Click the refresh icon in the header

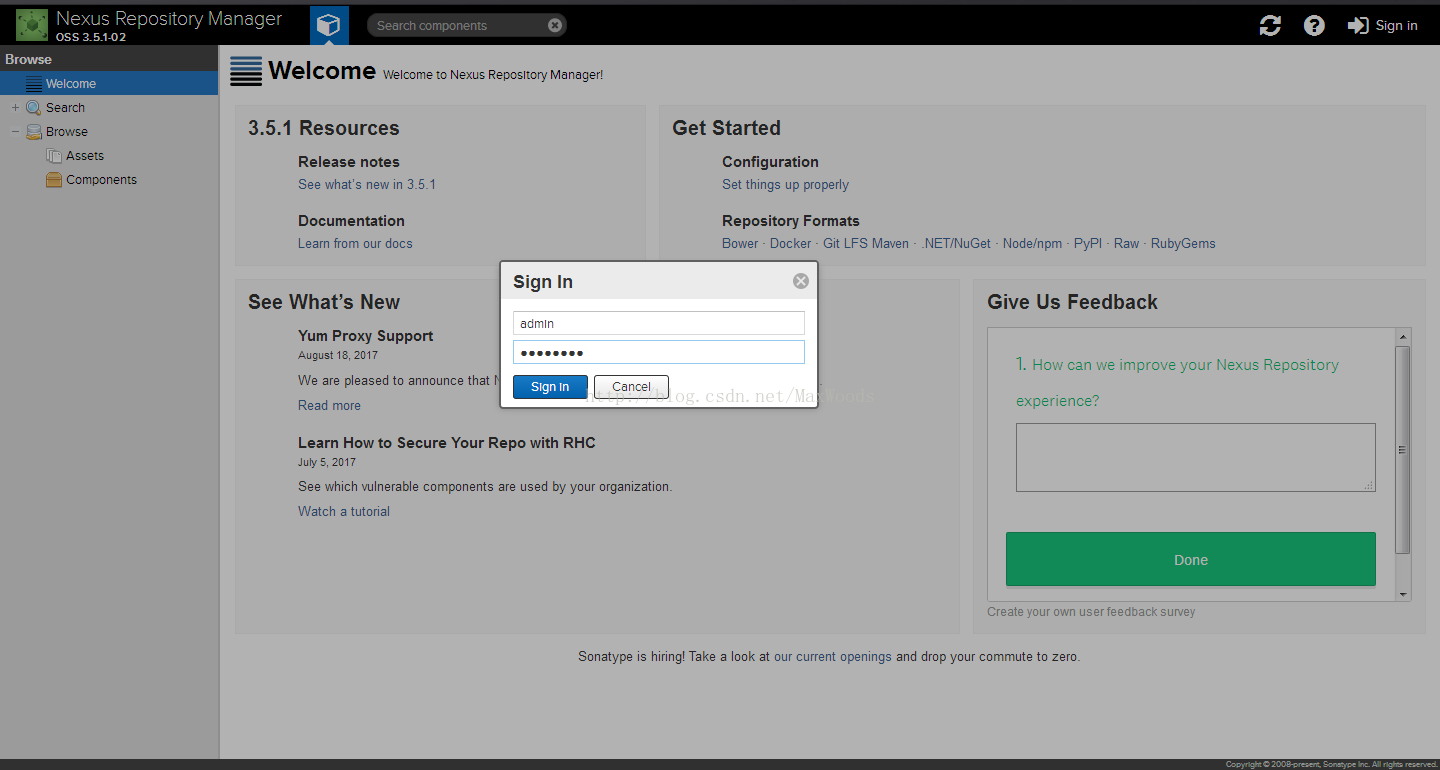click(1270, 26)
